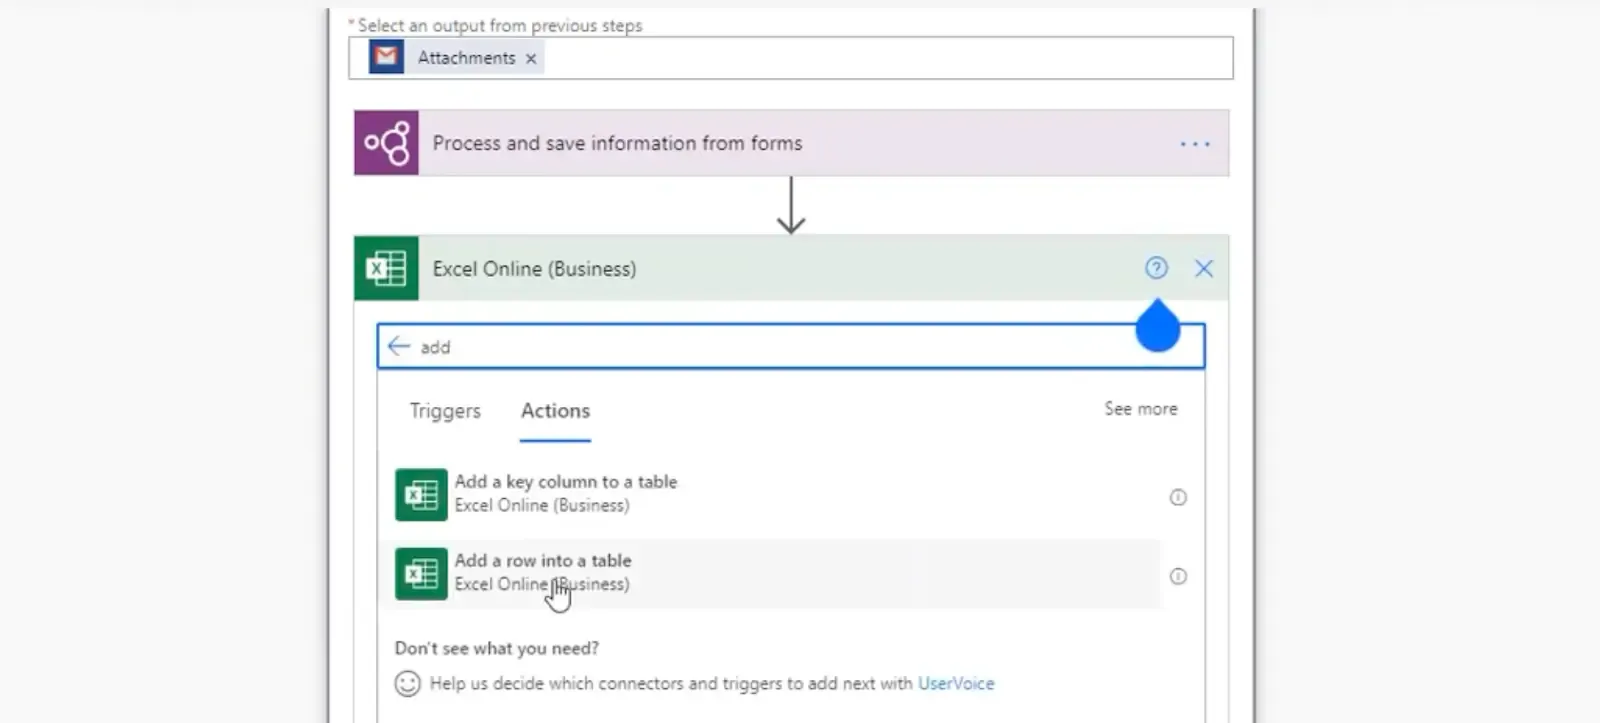Click the Gmail icon on Attachments token
Viewport: 1600px width, 723px height.
click(386, 58)
